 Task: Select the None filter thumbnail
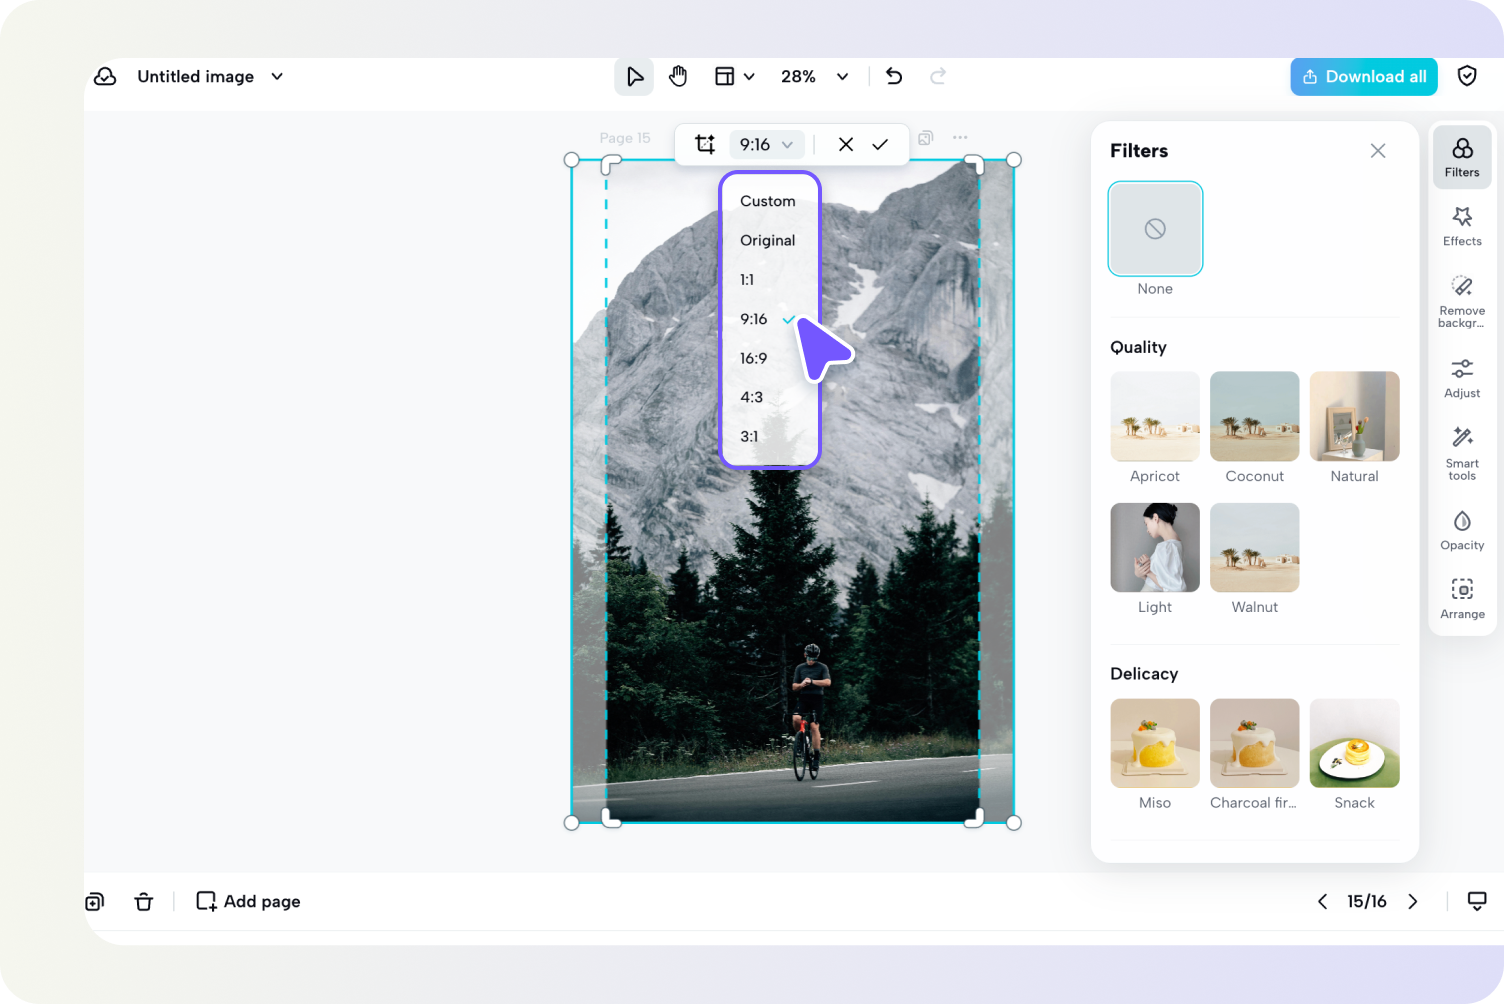[x=1155, y=229]
